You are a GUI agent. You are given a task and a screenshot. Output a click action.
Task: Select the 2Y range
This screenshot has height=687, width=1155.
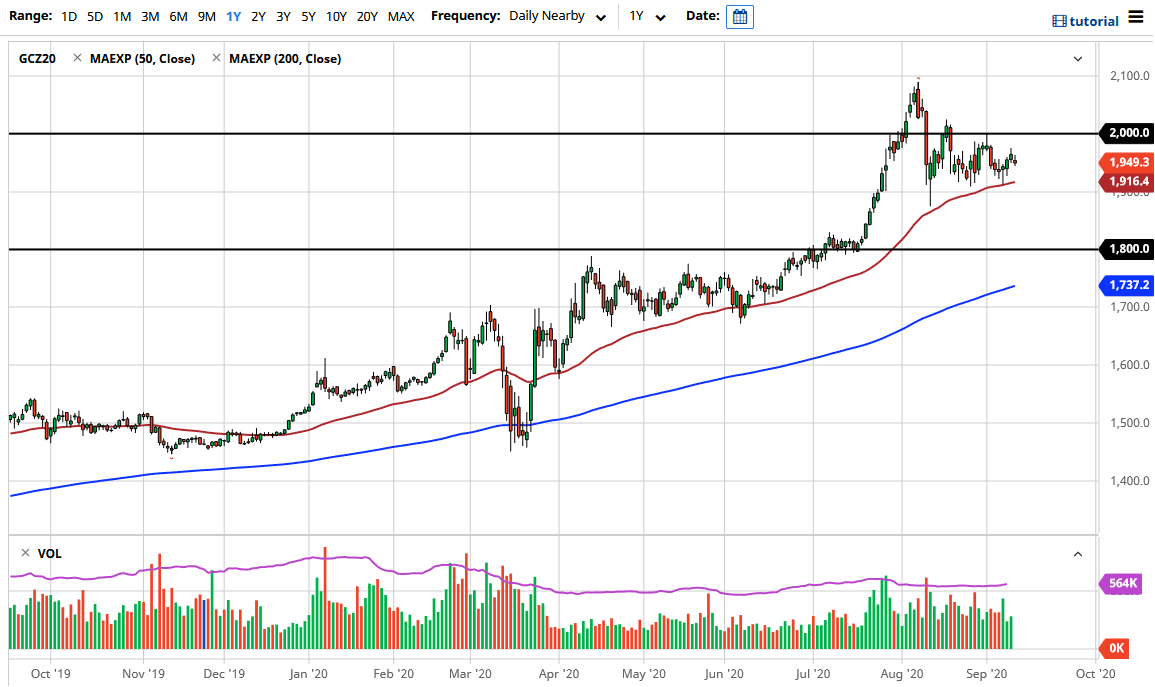pyautogui.click(x=259, y=16)
